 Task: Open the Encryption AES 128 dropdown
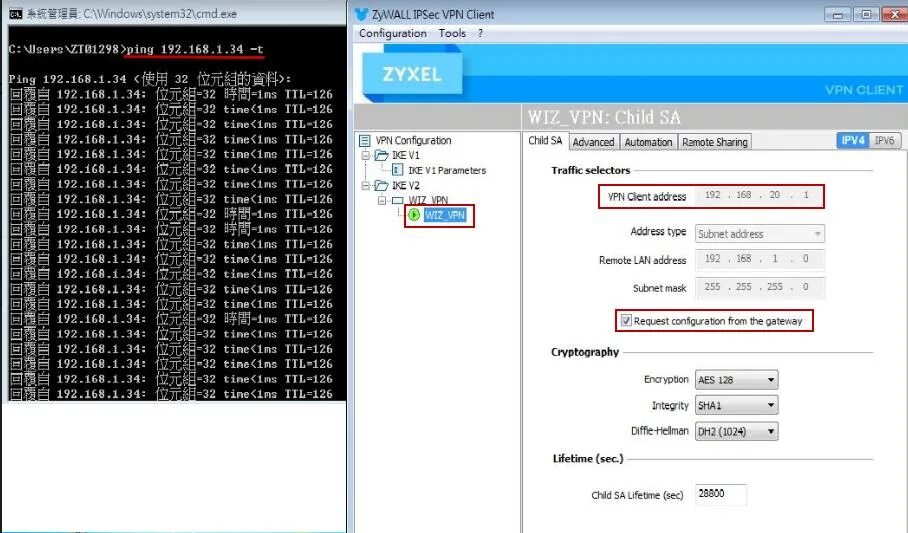736,380
